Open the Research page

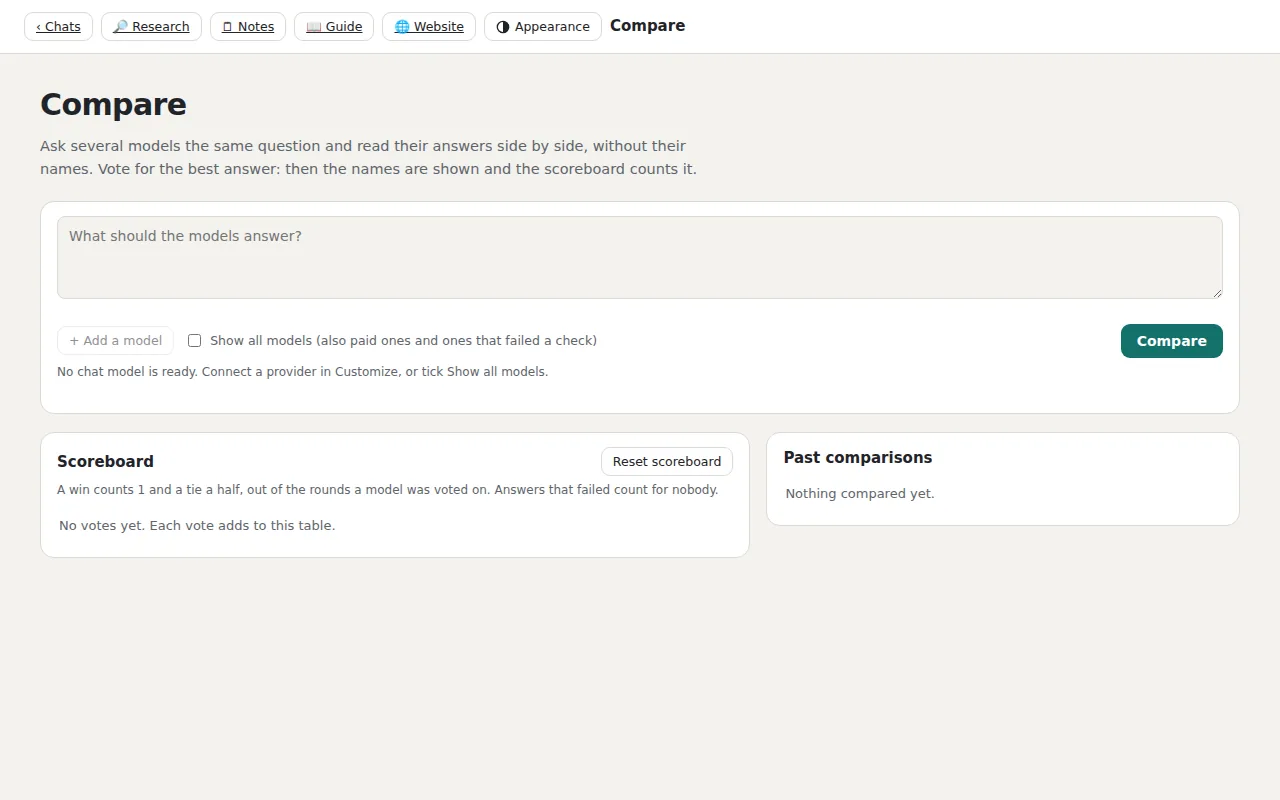coord(151,27)
